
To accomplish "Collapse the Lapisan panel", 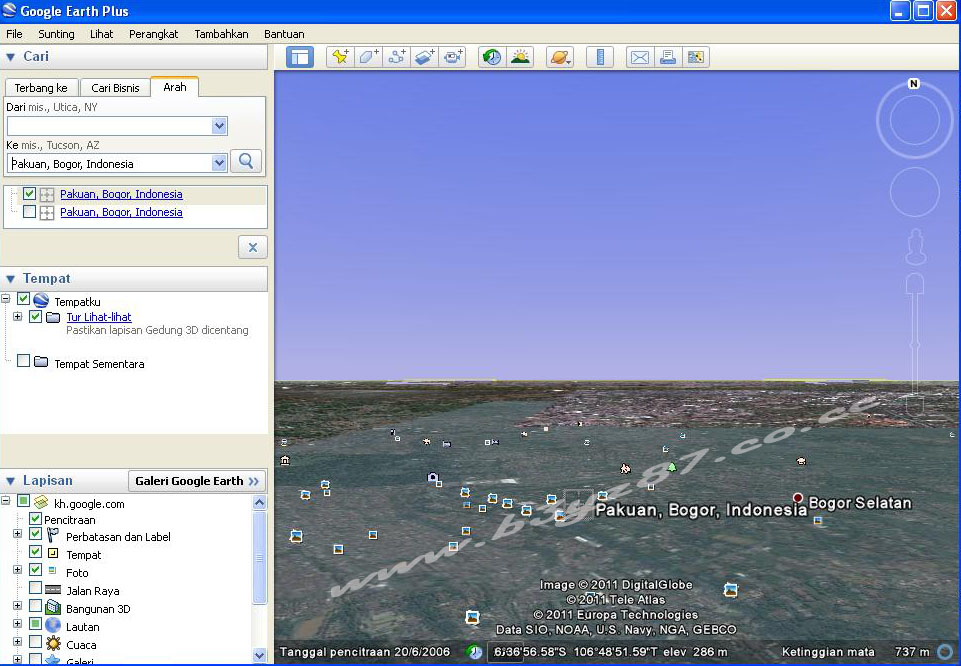I will [x=10, y=482].
